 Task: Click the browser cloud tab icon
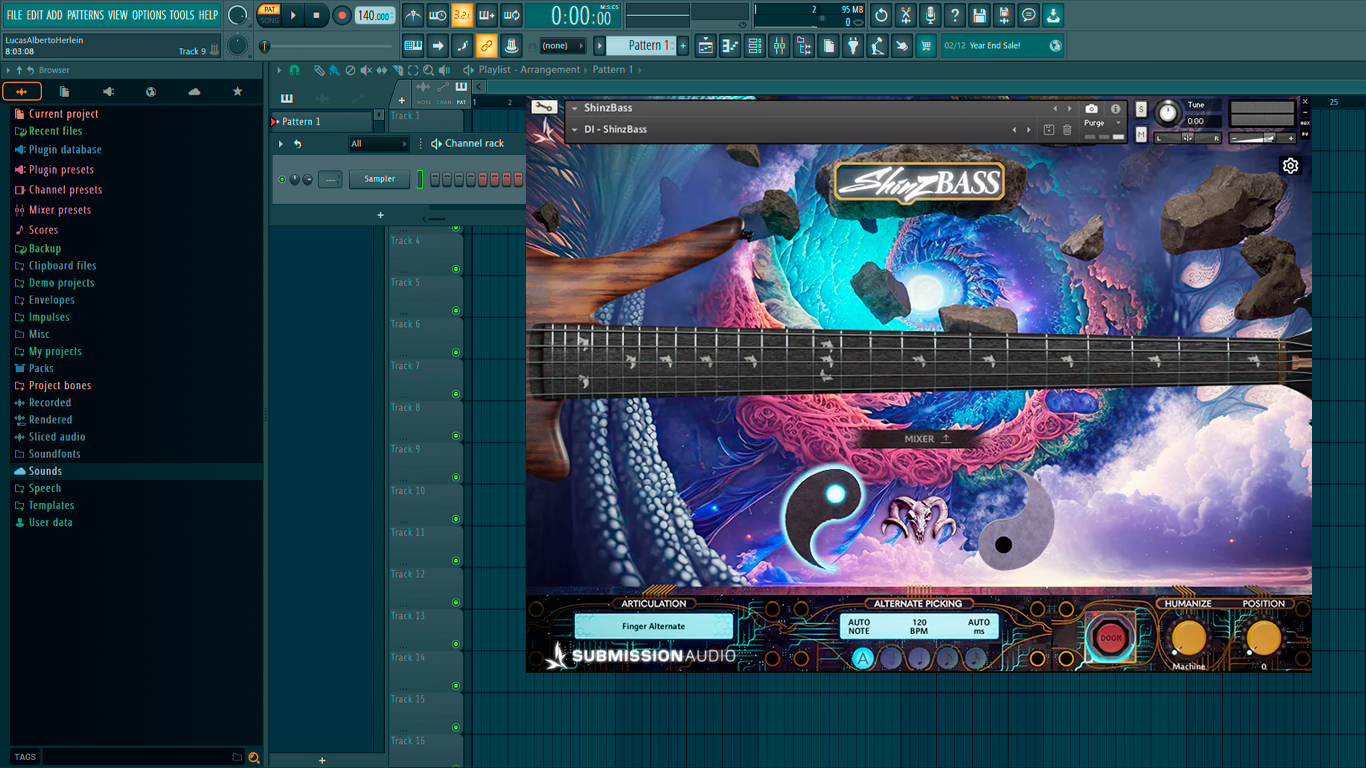click(x=194, y=91)
